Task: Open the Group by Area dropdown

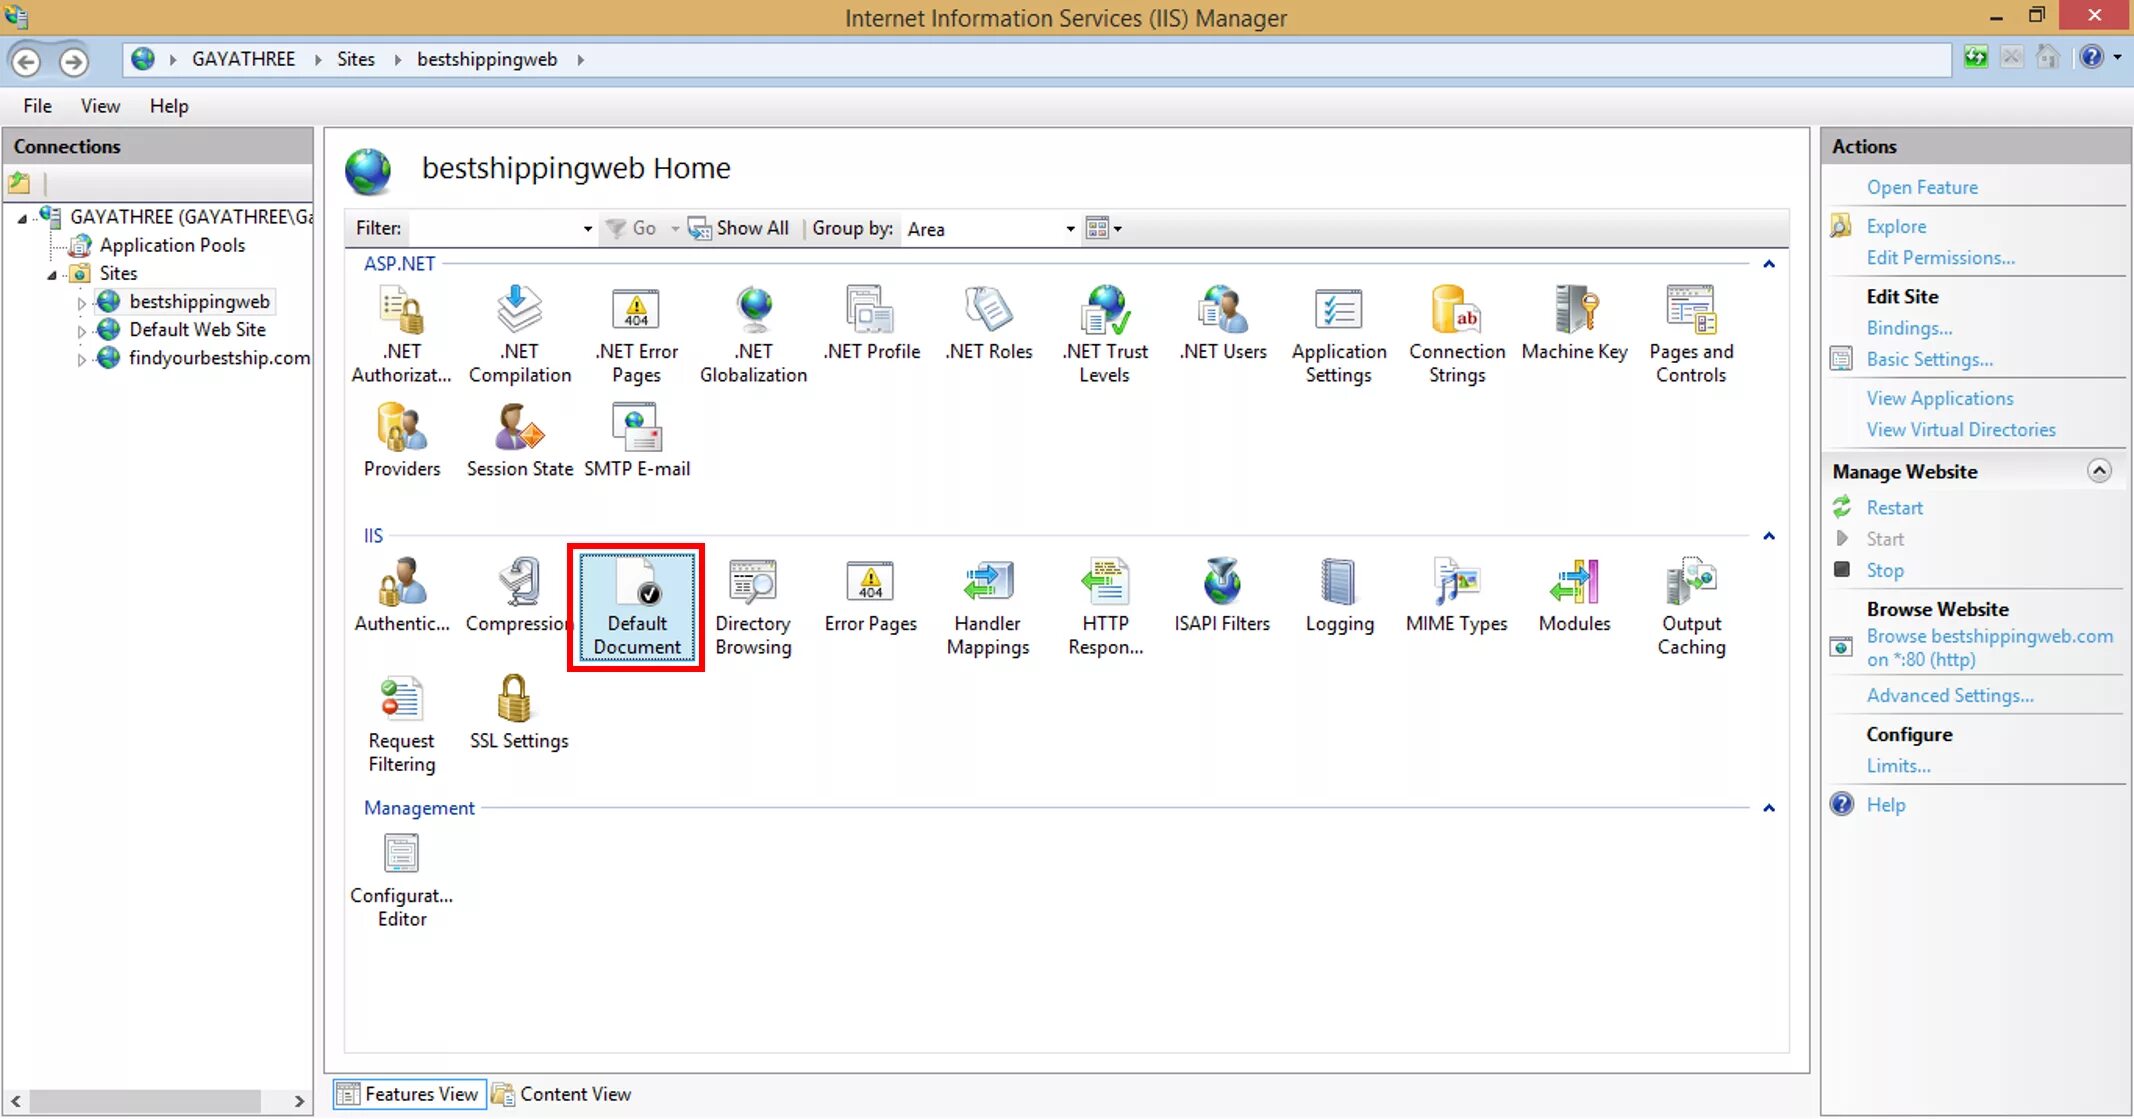Action: [1069, 229]
